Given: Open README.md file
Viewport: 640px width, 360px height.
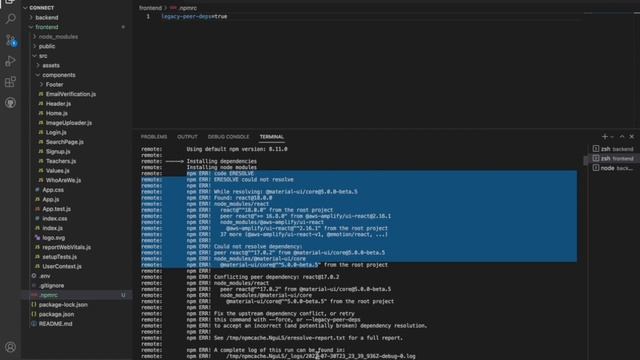Looking at the screenshot, I should coord(55,324).
